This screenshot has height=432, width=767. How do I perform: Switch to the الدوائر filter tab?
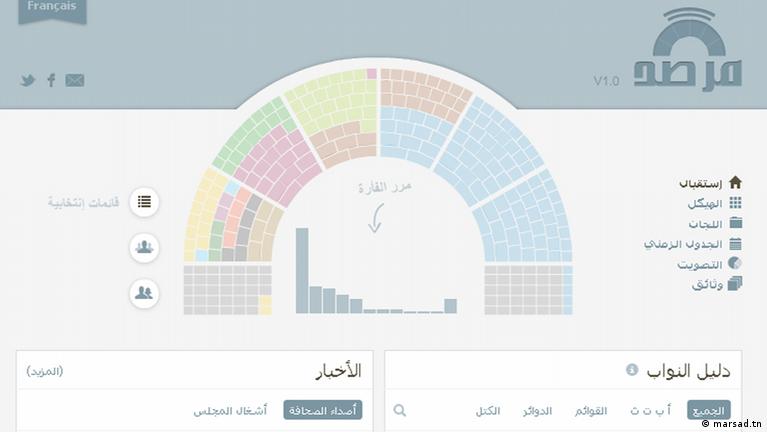[538, 410]
